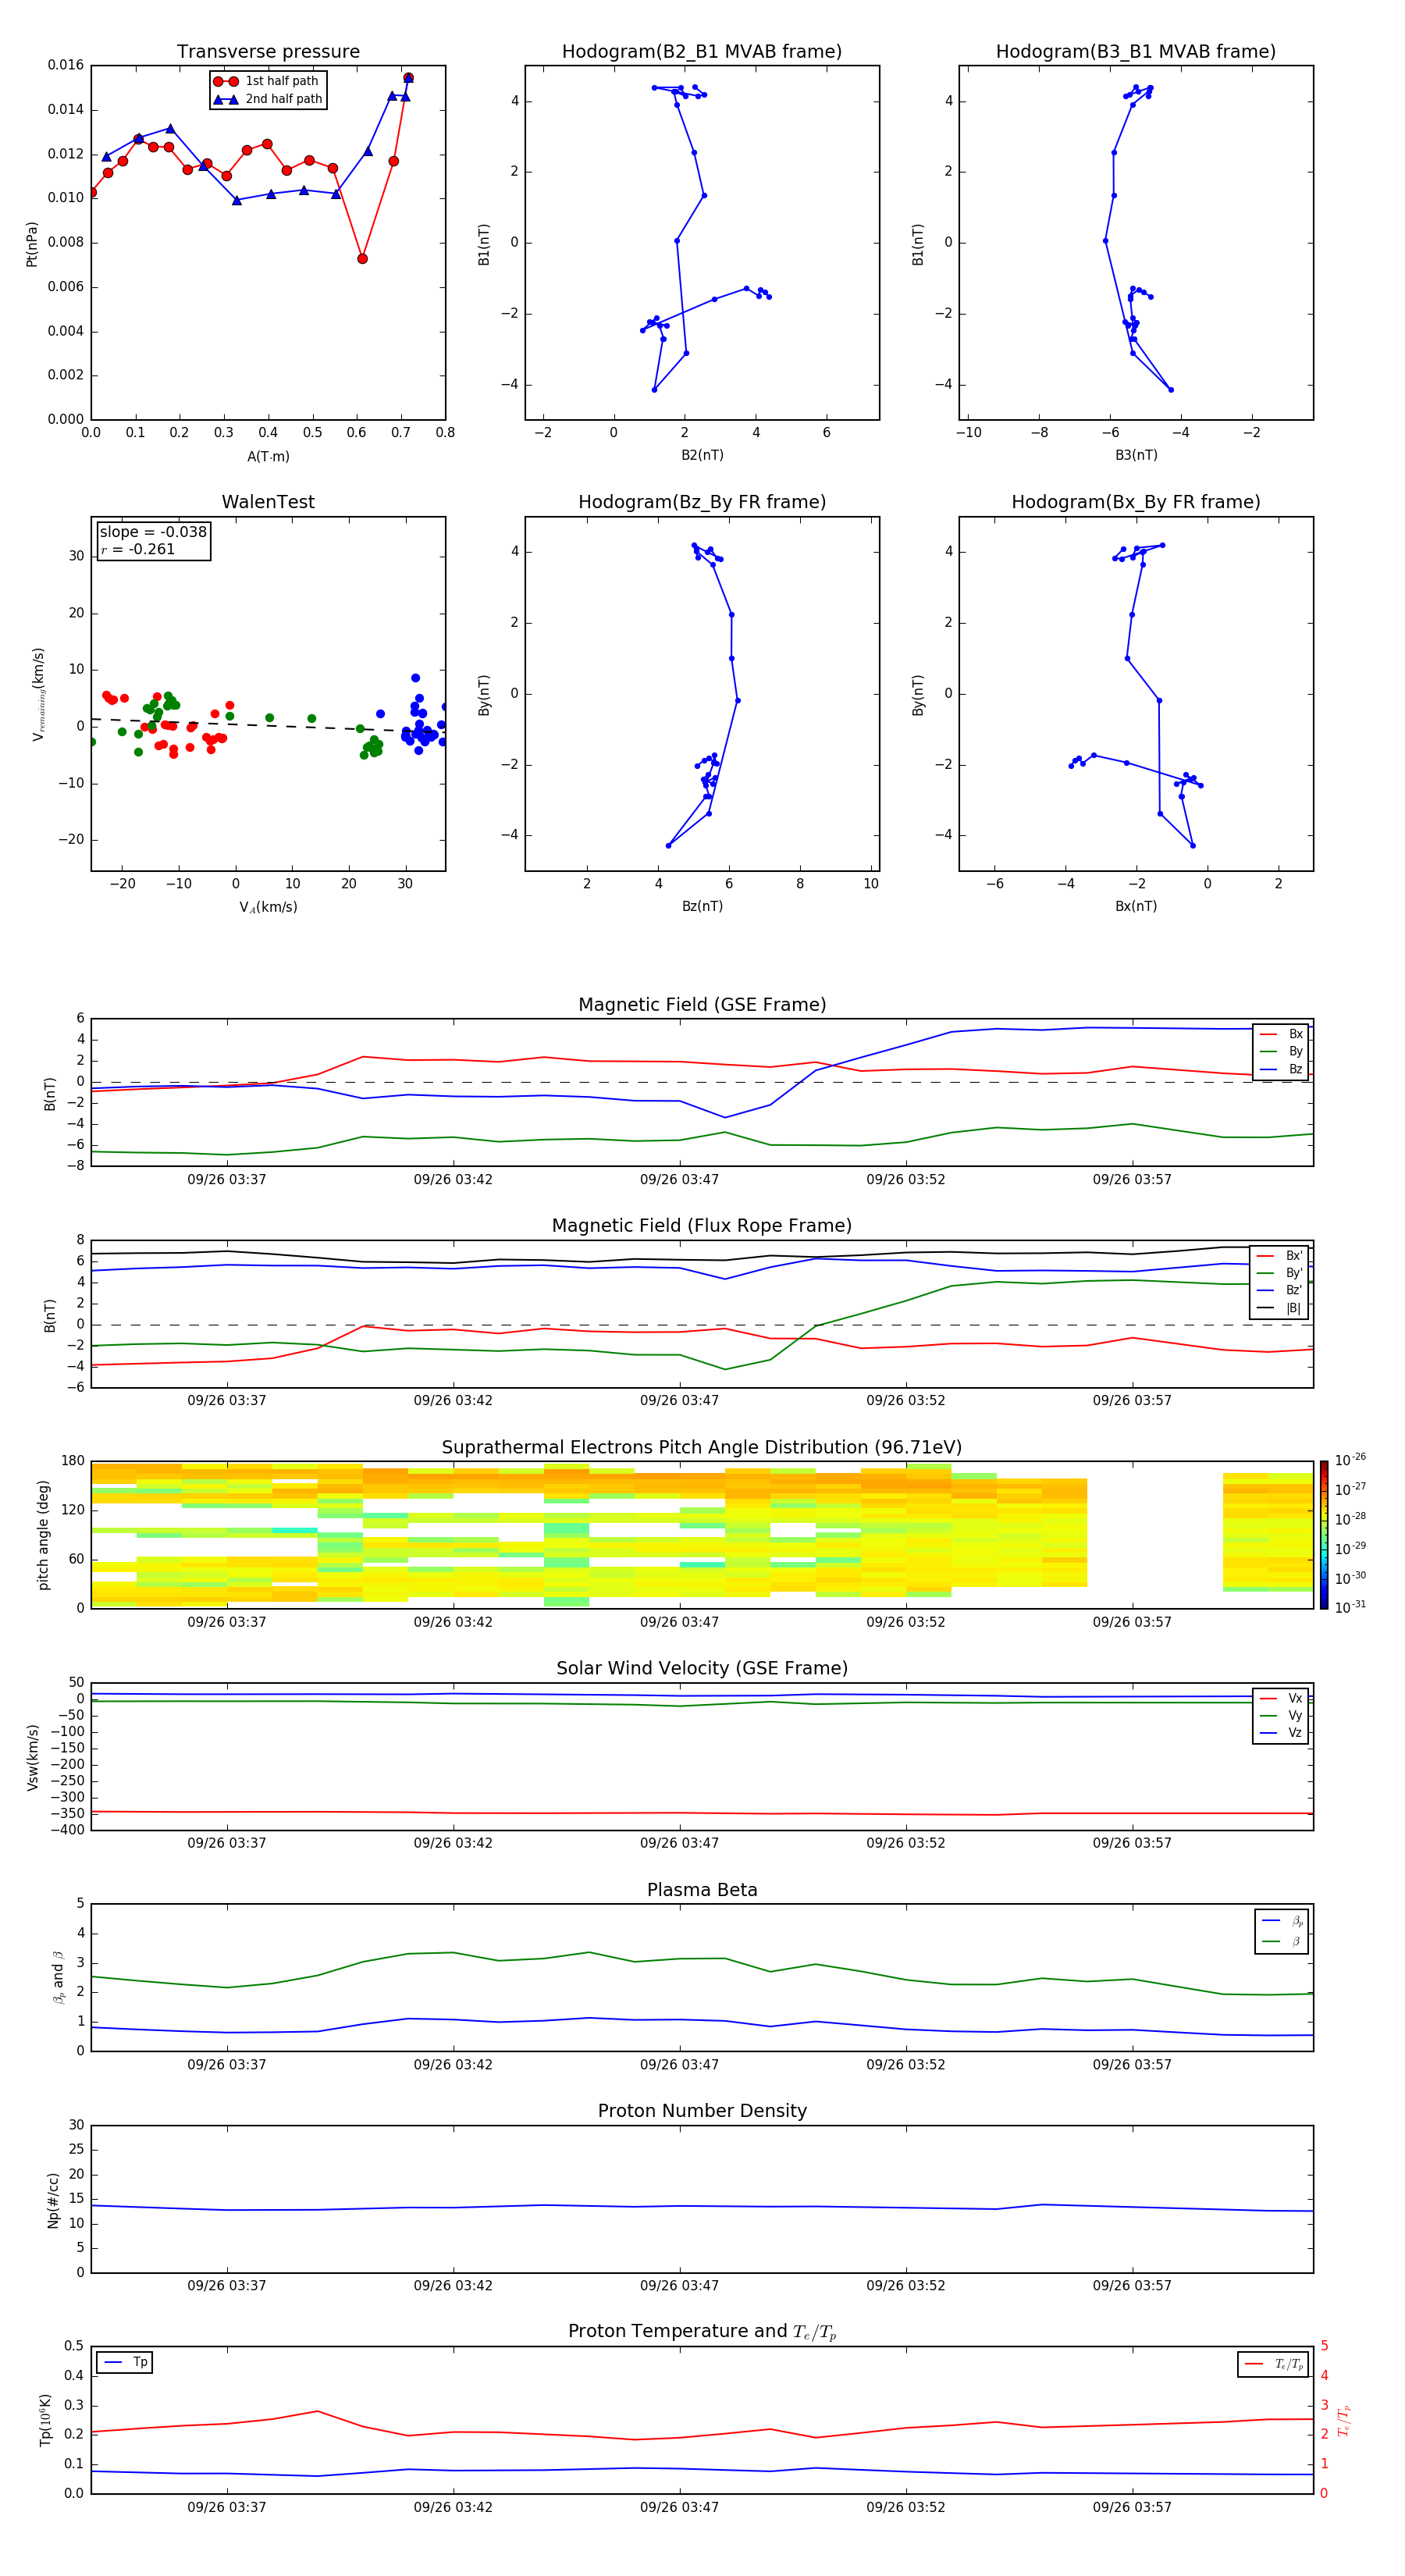The height and width of the screenshot is (2576, 1405).
Task: Click the dashed fit line in WalenTest plot
Action: [268, 725]
